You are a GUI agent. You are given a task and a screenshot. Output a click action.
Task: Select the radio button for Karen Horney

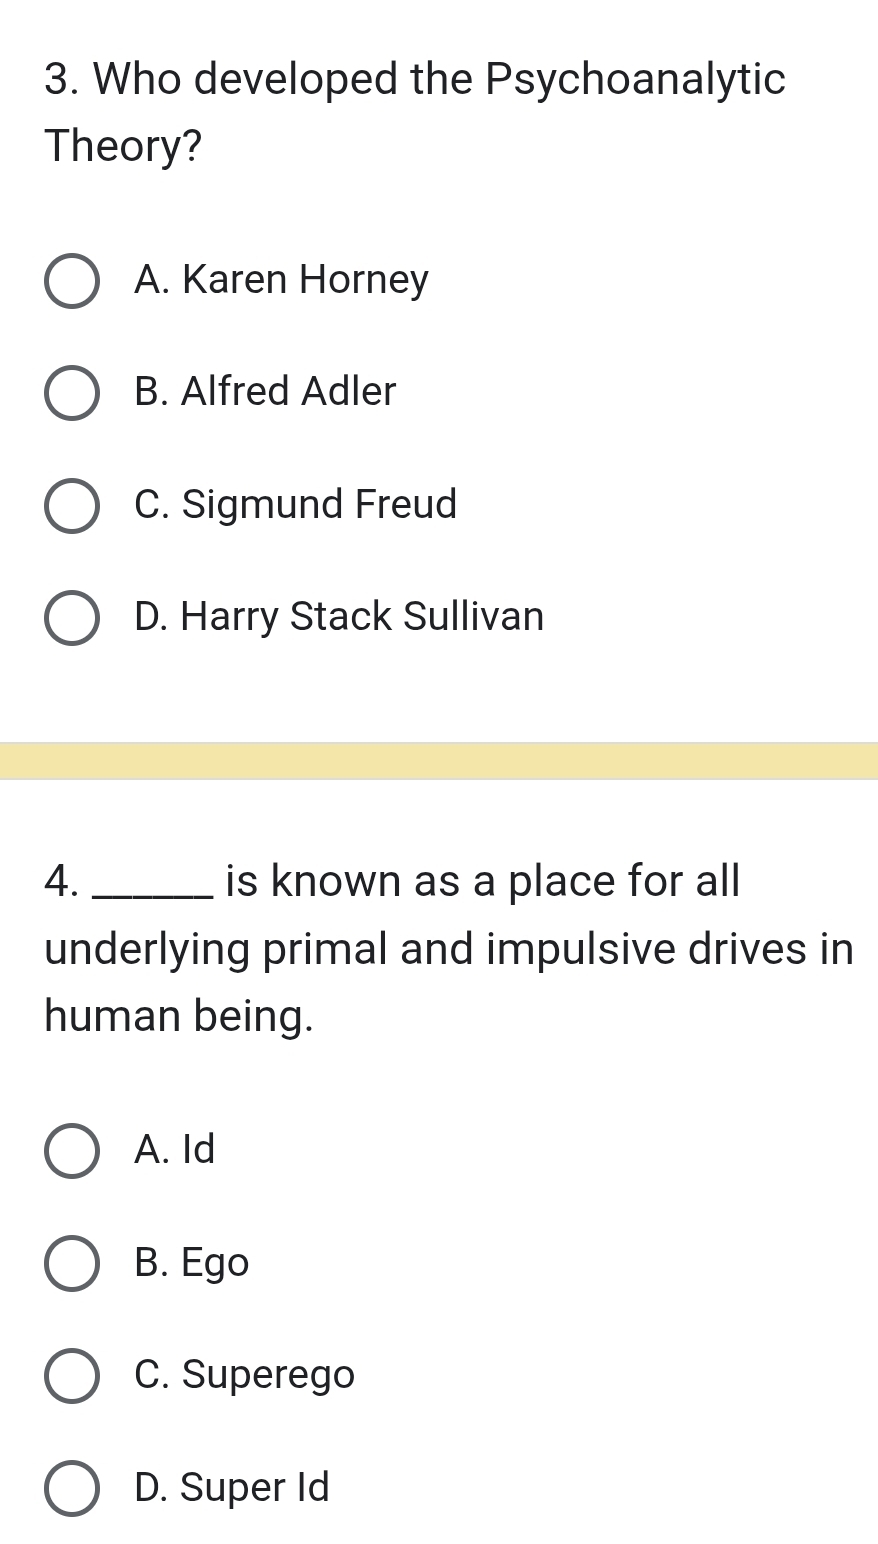72,281
